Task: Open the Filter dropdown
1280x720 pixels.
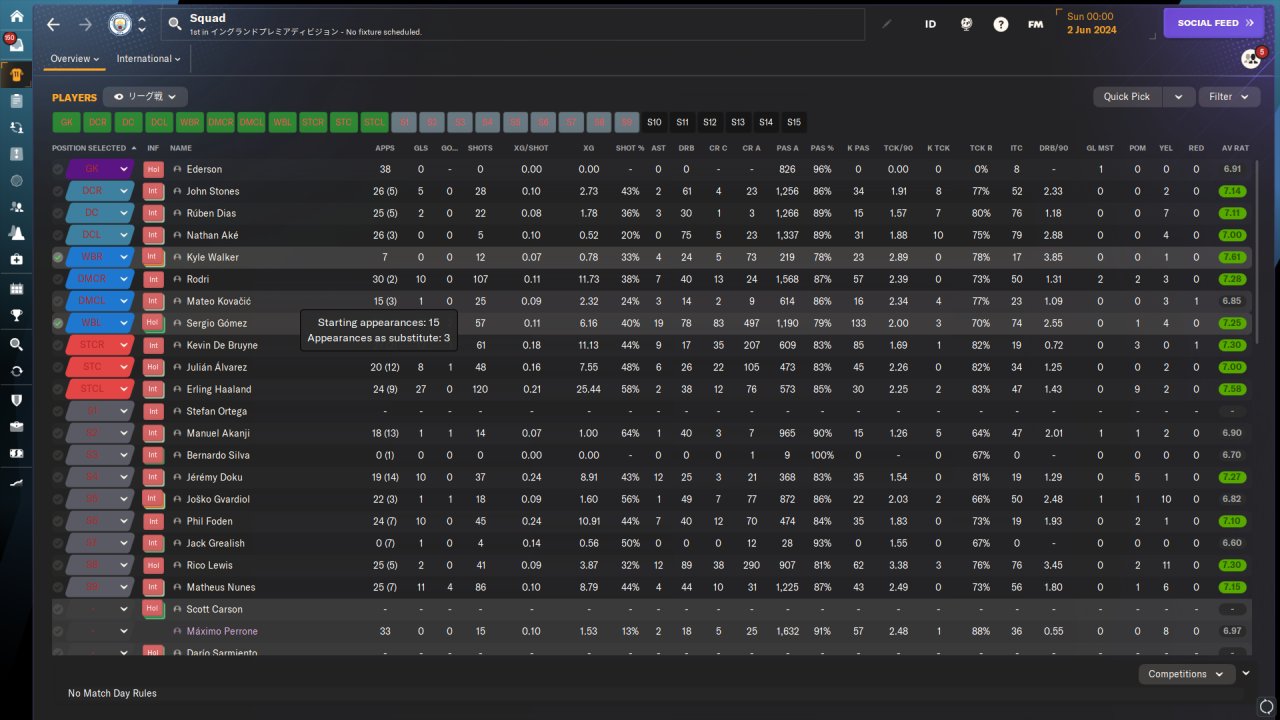Action: [1229, 97]
